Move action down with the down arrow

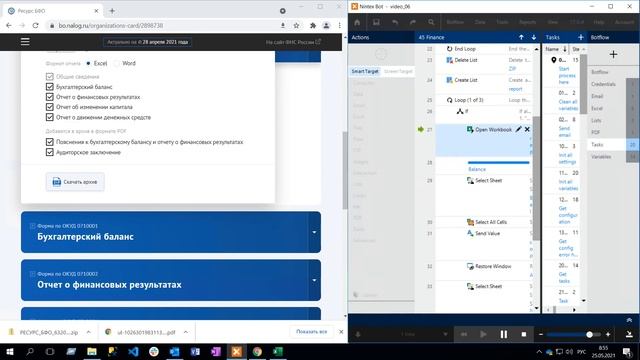click(533, 37)
